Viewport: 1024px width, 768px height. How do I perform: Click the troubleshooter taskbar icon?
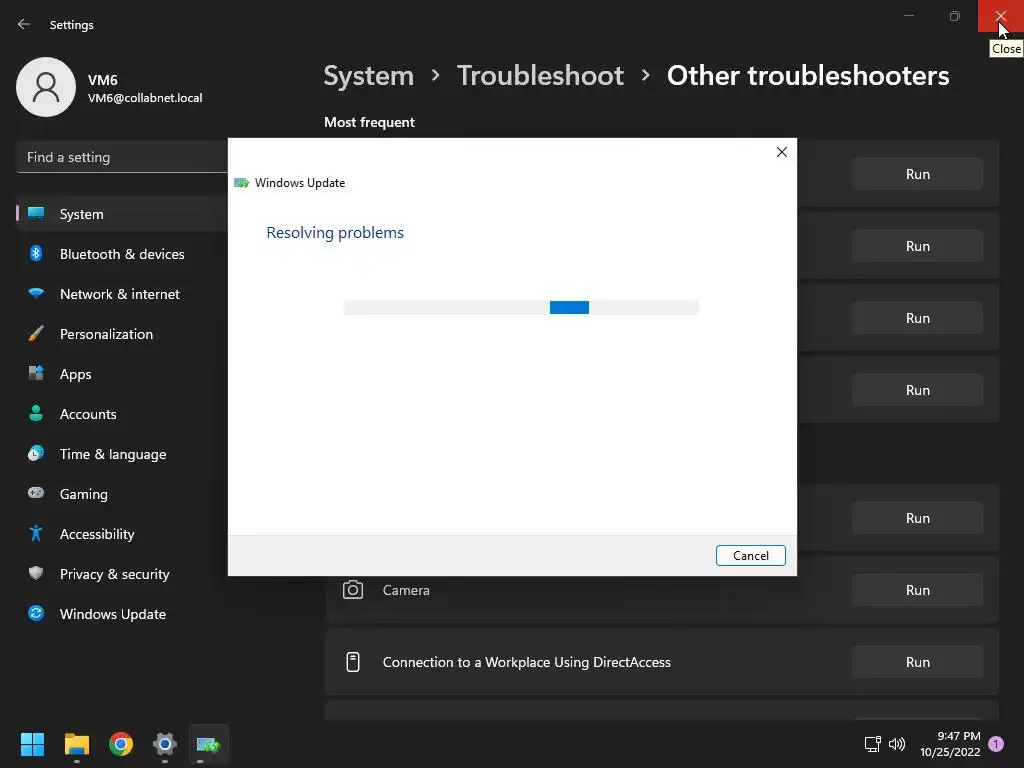click(208, 744)
